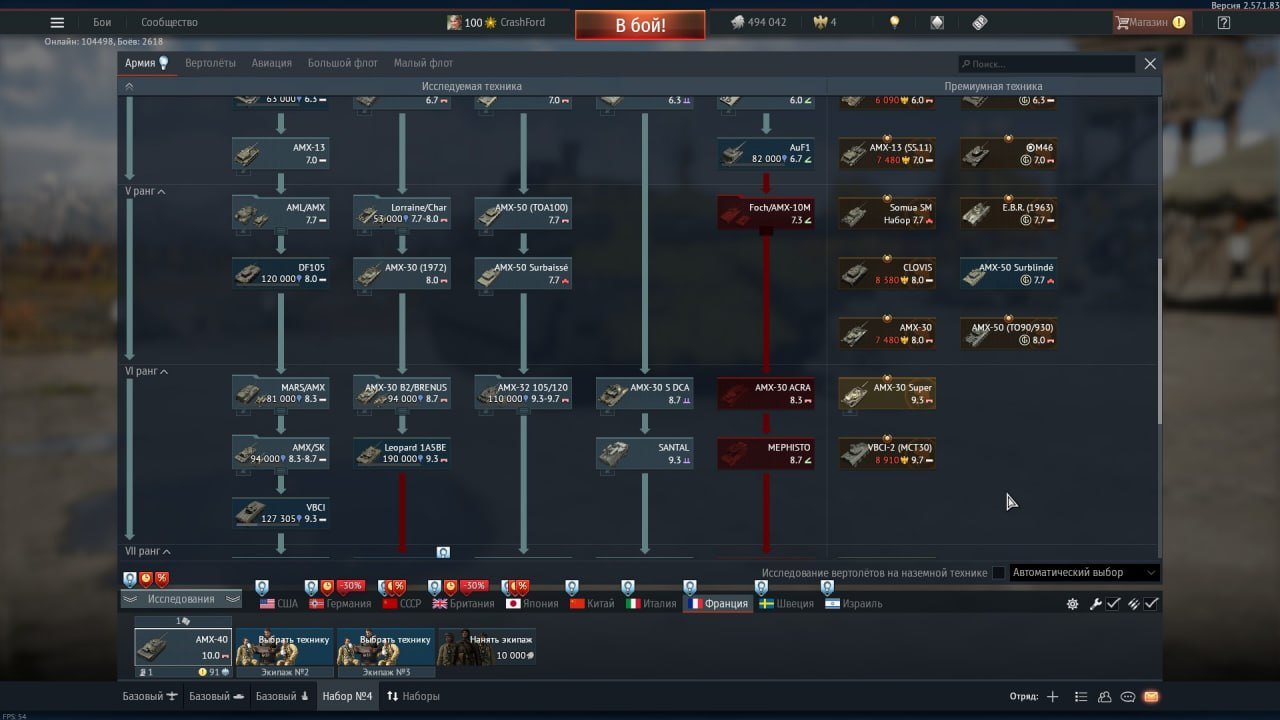Choose vehicle for Экипаж №3
The image size is (1280, 720).
pyautogui.click(x=386, y=647)
